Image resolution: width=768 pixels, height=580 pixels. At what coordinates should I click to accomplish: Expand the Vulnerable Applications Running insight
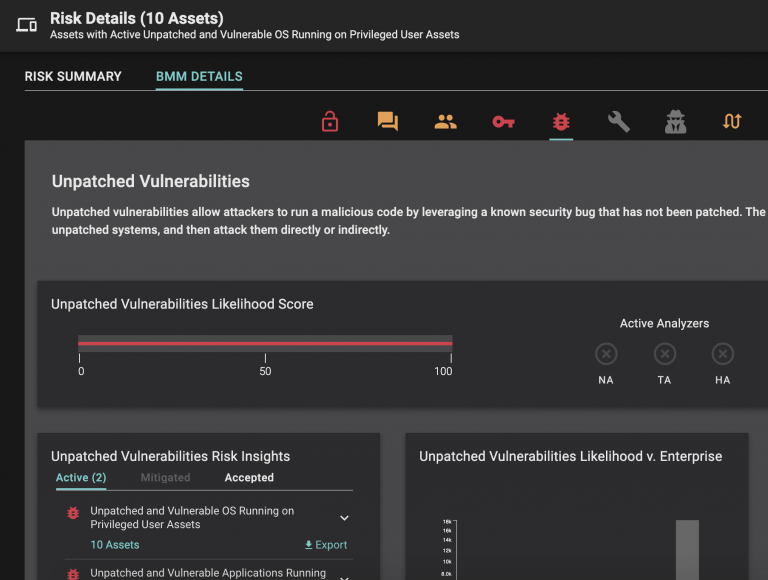[x=344, y=576]
